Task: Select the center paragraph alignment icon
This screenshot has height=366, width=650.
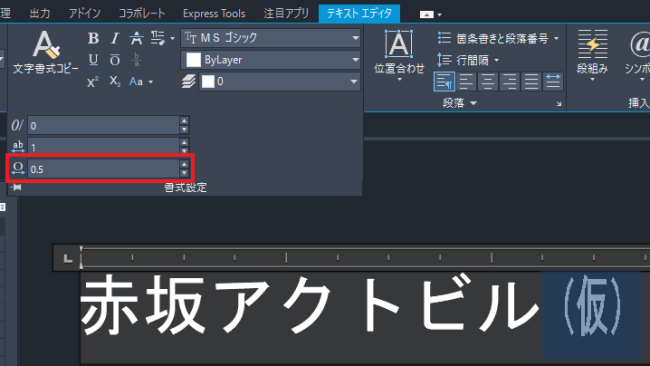Action: [488, 82]
